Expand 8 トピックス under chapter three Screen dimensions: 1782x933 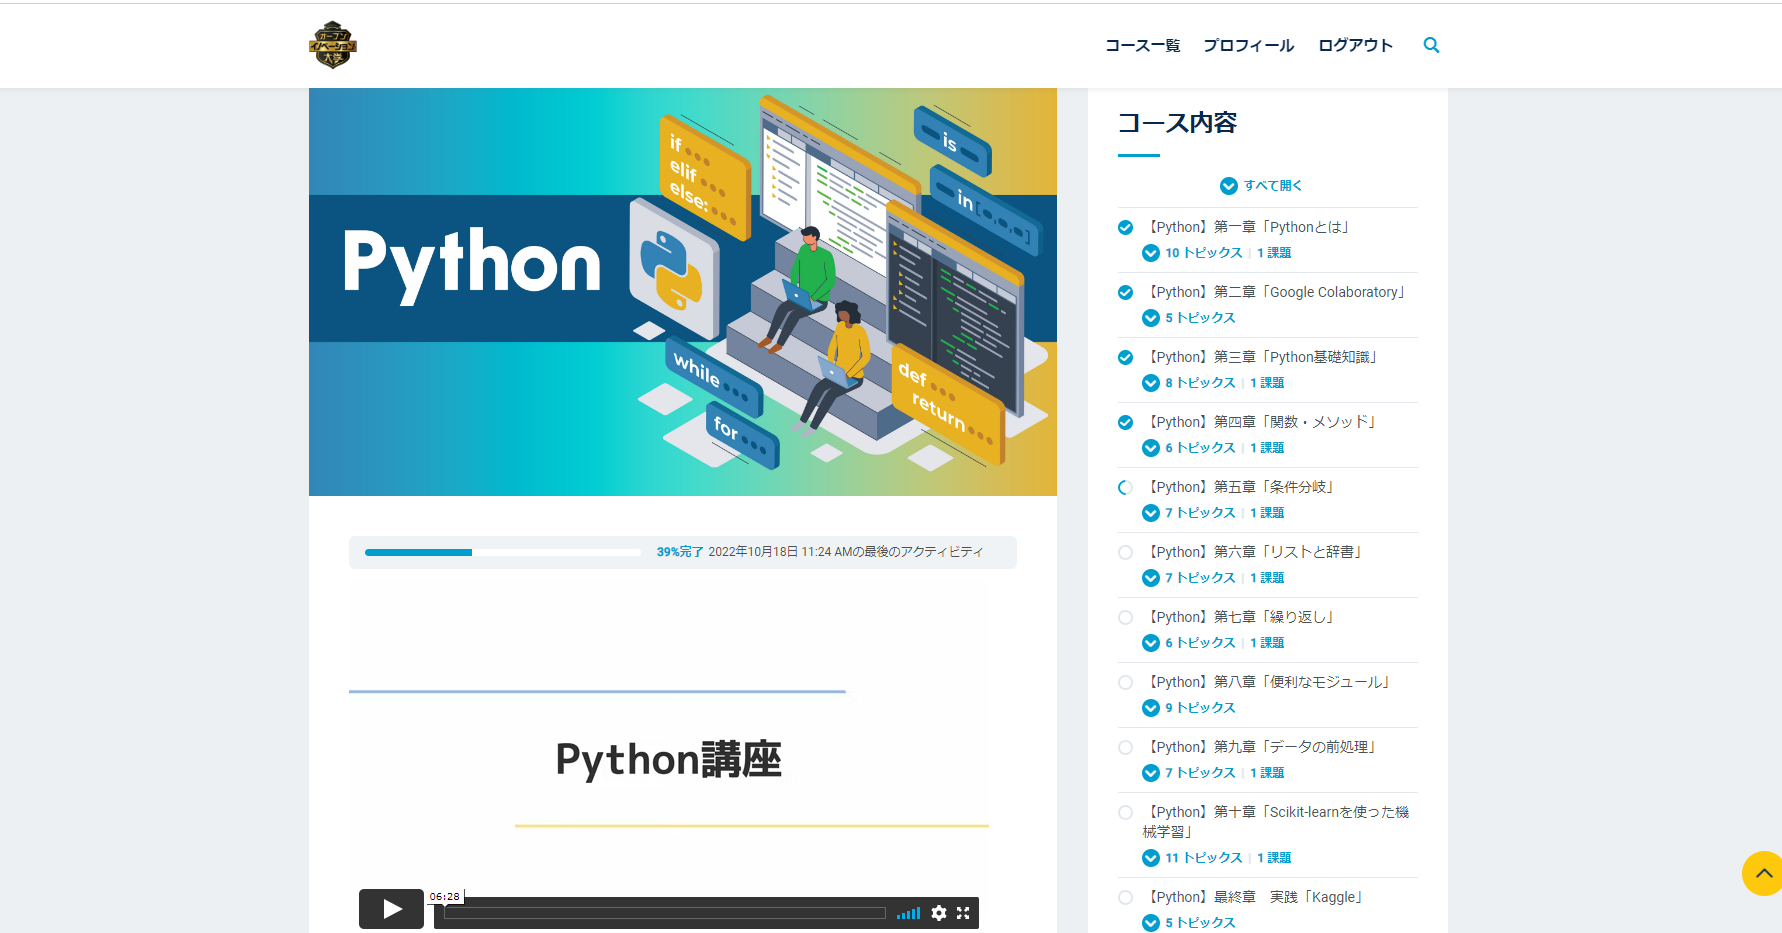click(1189, 383)
